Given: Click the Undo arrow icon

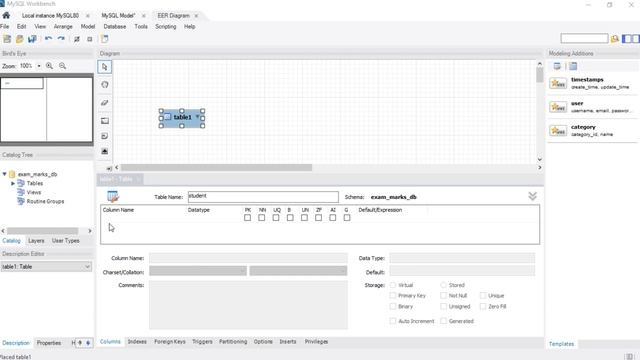Looking at the screenshot, I should (x=49, y=39).
